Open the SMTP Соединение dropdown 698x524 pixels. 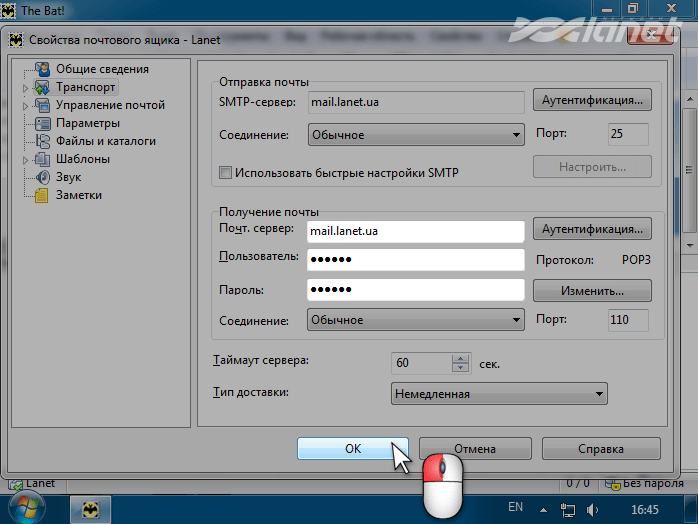[x=416, y=134]
